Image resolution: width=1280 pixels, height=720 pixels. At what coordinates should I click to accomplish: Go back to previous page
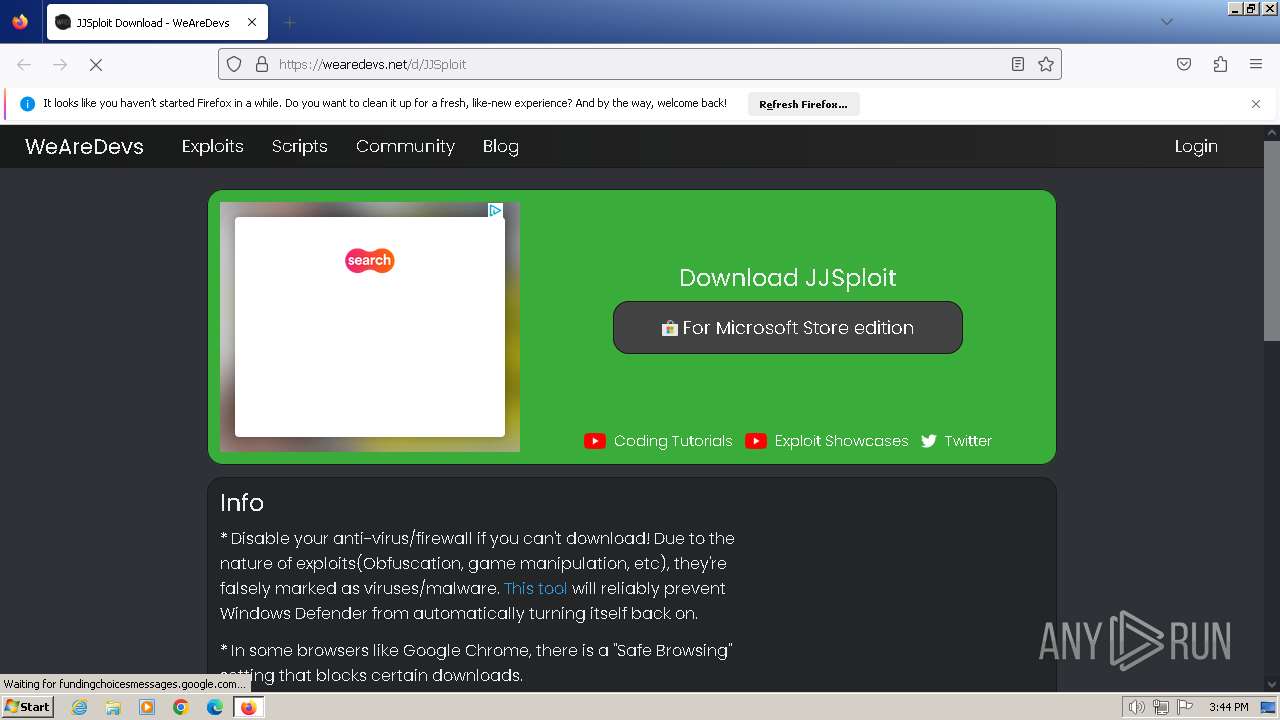pyautogui.click(x=24, y=64)
